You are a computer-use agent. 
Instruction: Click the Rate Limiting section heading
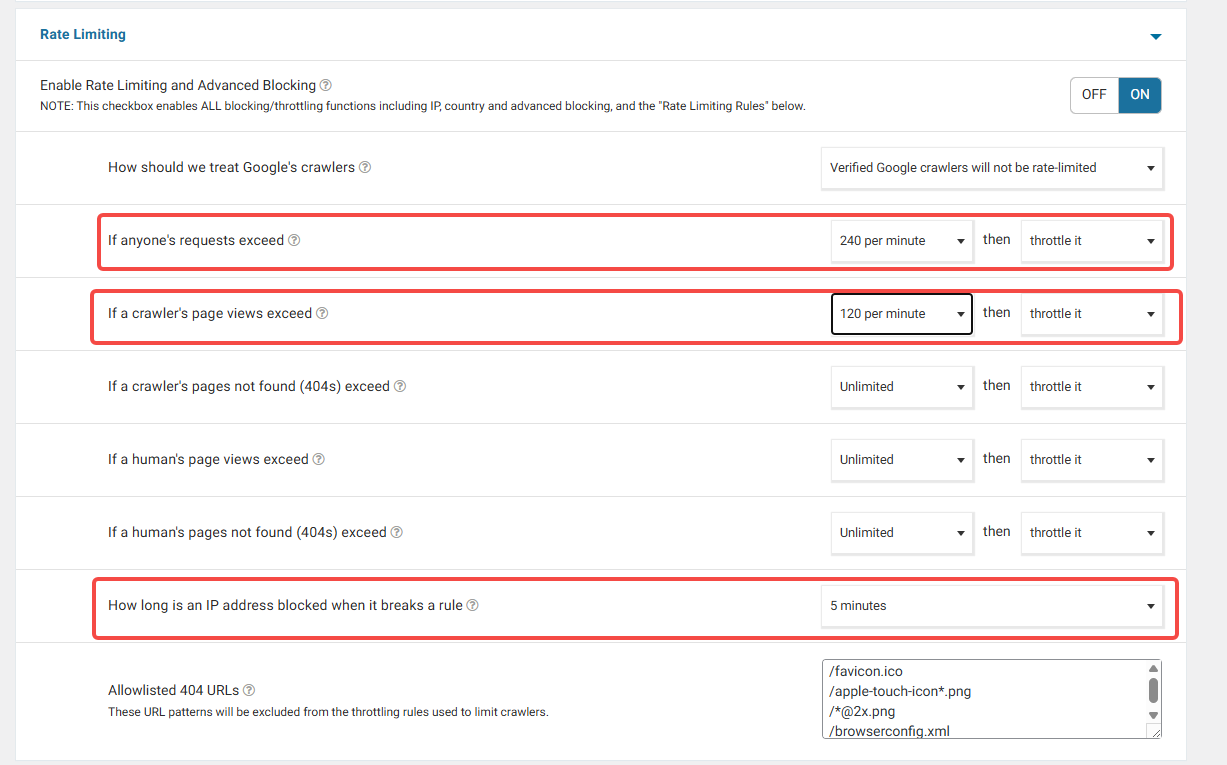83,34
